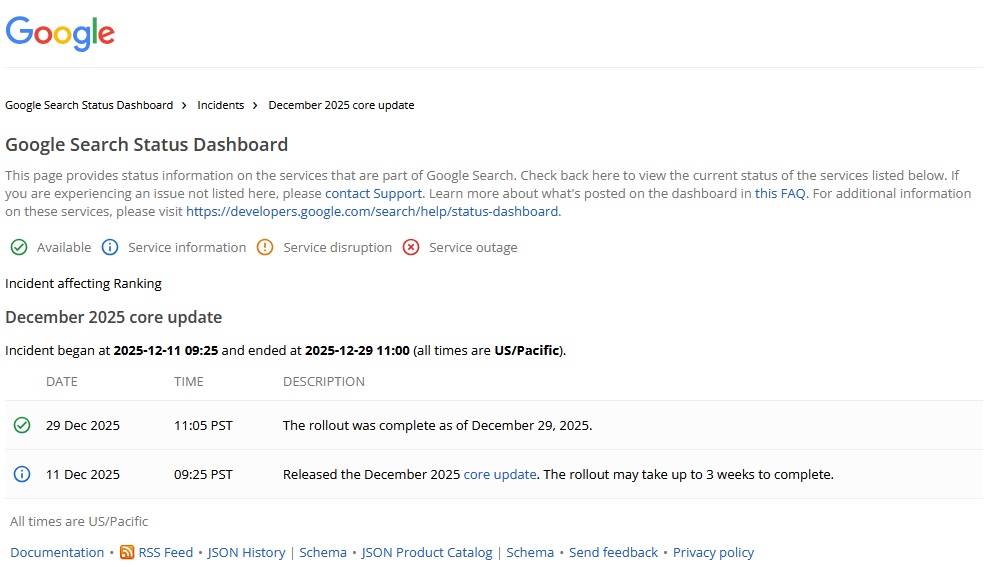This screenshot has width=987, height=567.
Task: Open the contact Support link
Action: (x=373, y=193)
